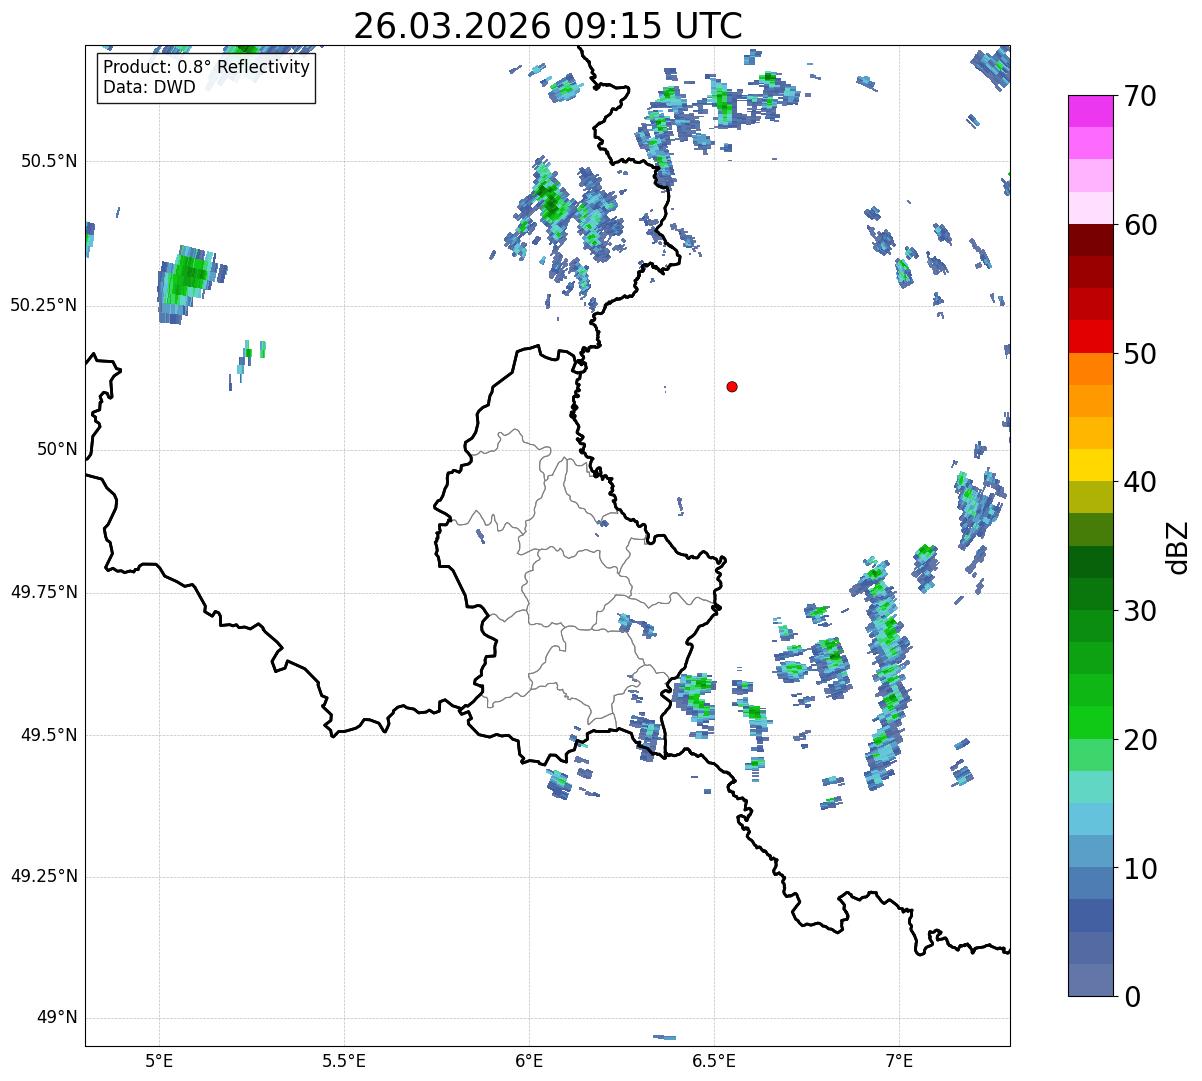Click the 7°E longitude axis label

(899, 1060)
